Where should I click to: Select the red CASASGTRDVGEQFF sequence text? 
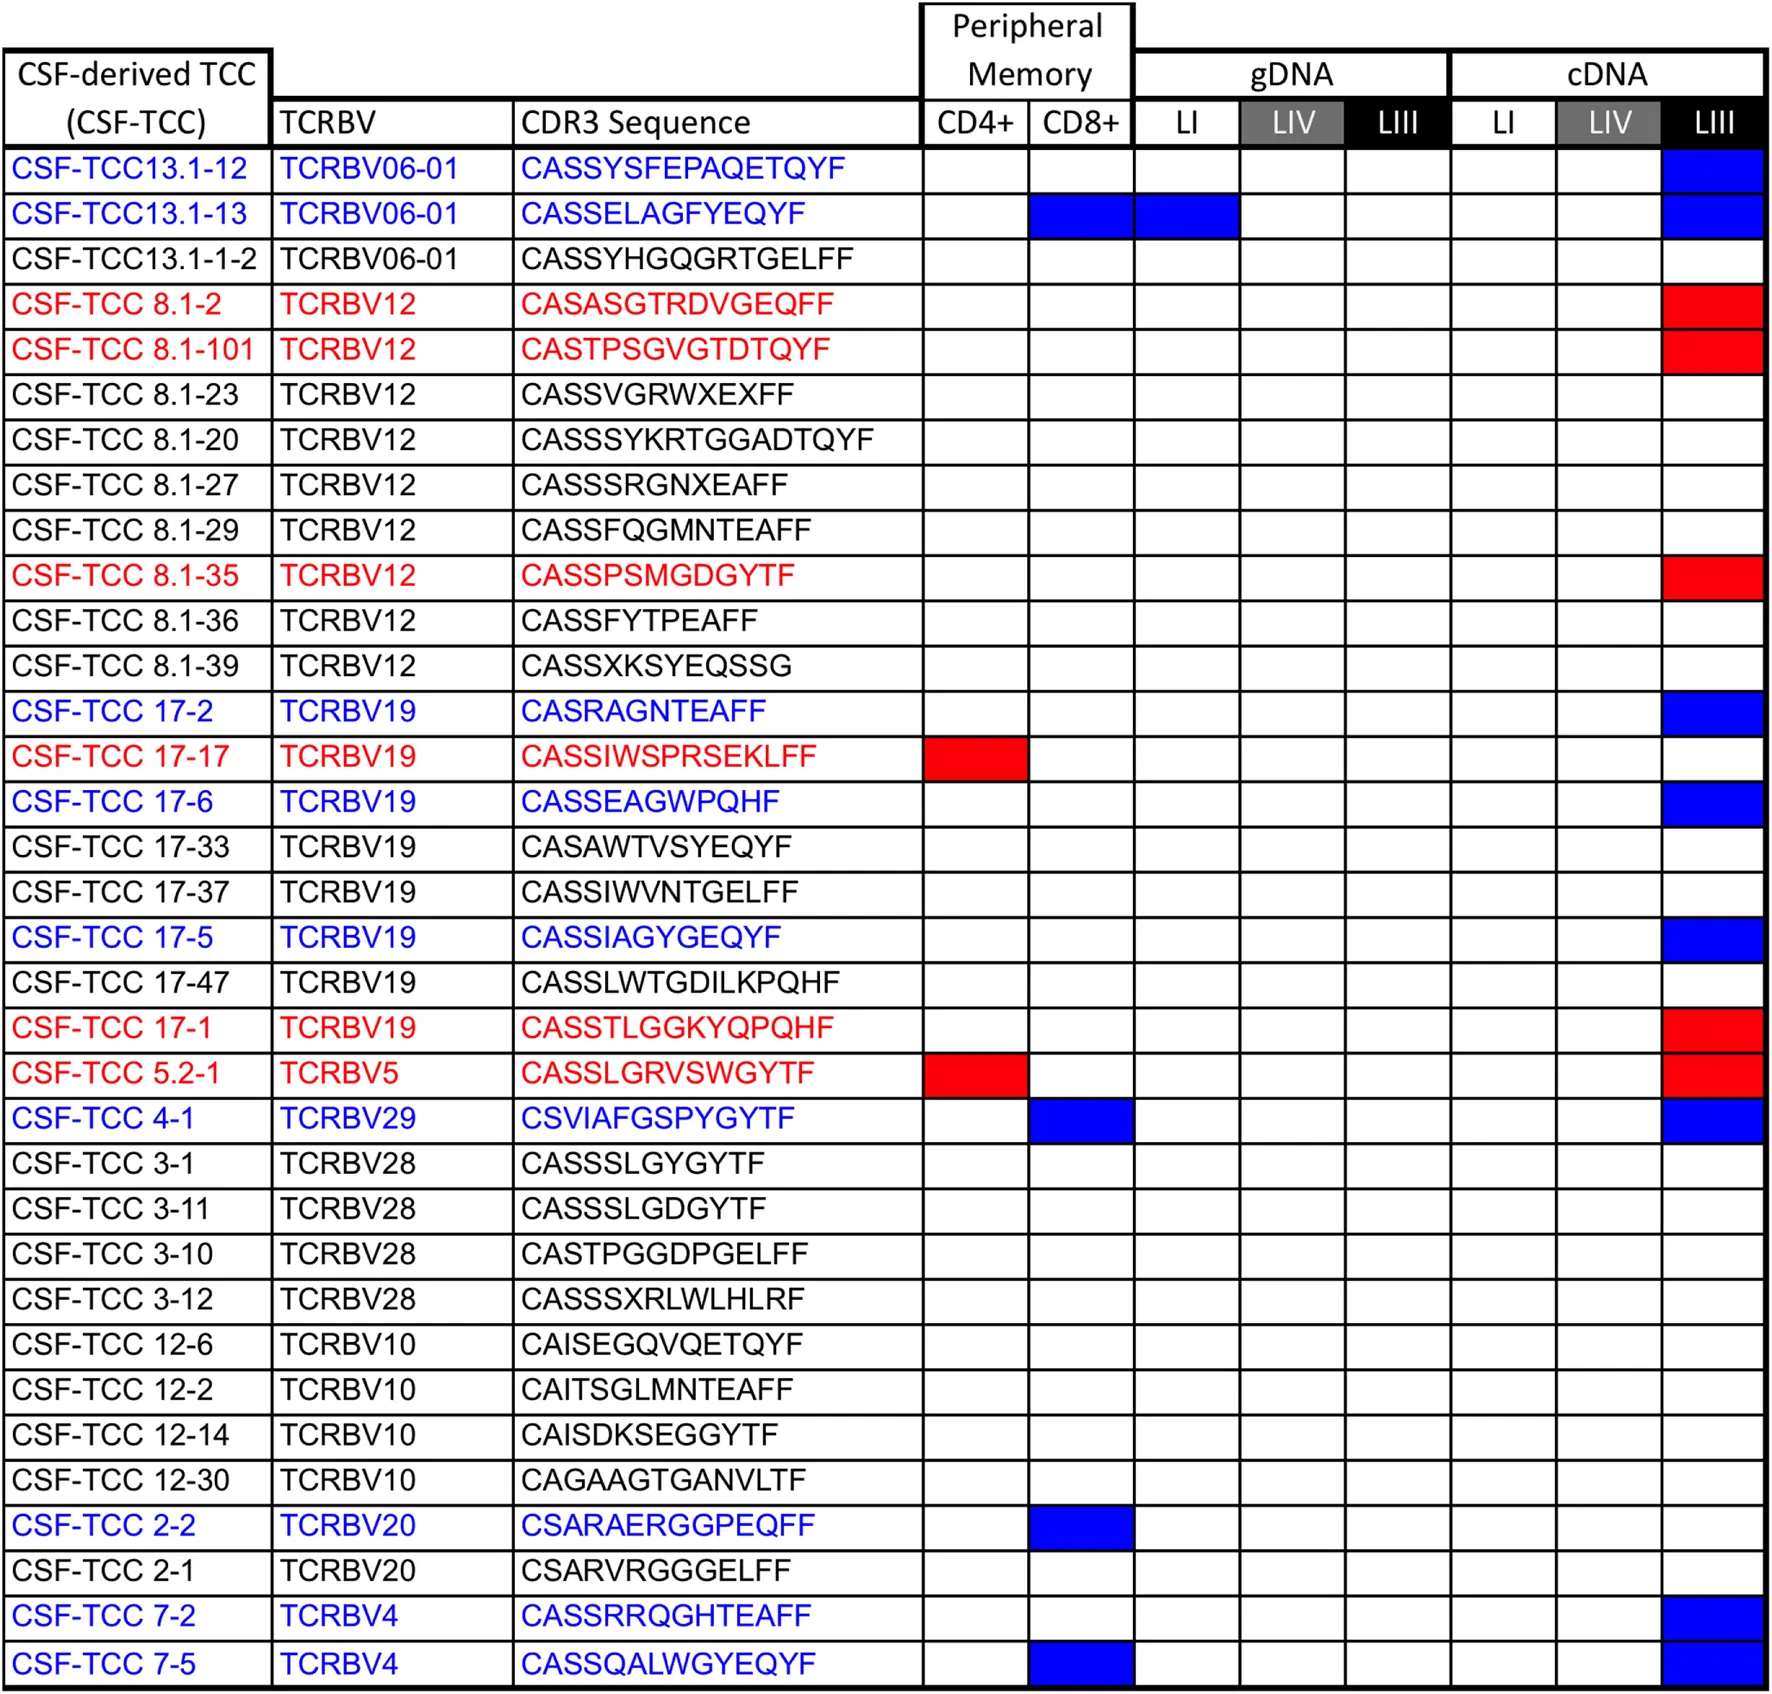pos(676,305)
